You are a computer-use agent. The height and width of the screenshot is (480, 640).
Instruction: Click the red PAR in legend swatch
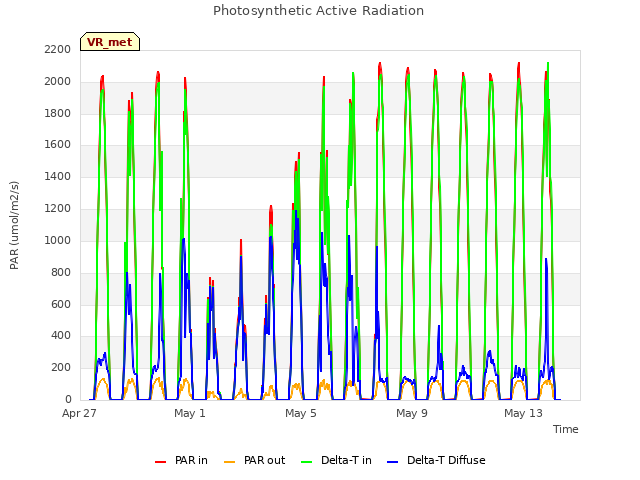[x=160, y=462]
